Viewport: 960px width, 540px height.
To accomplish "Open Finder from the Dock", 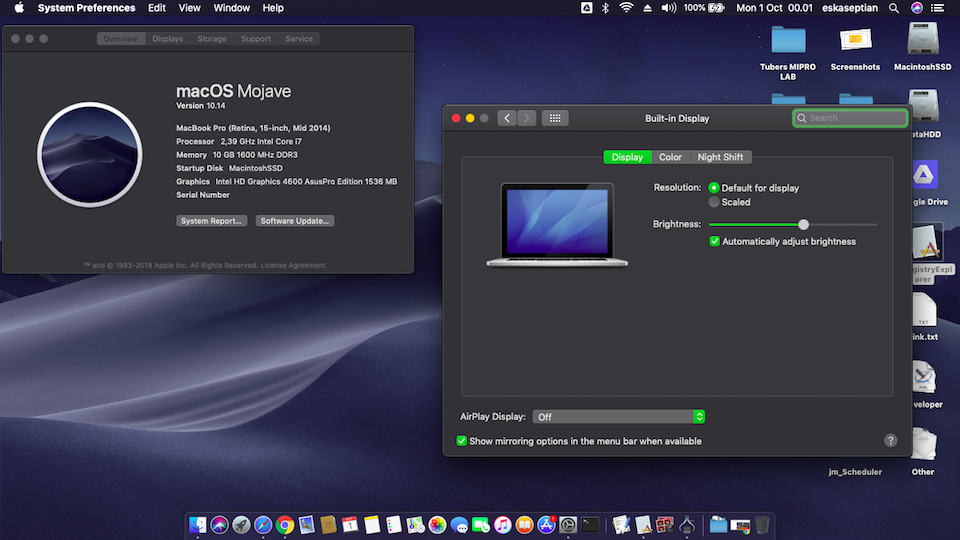I will 198,525.
